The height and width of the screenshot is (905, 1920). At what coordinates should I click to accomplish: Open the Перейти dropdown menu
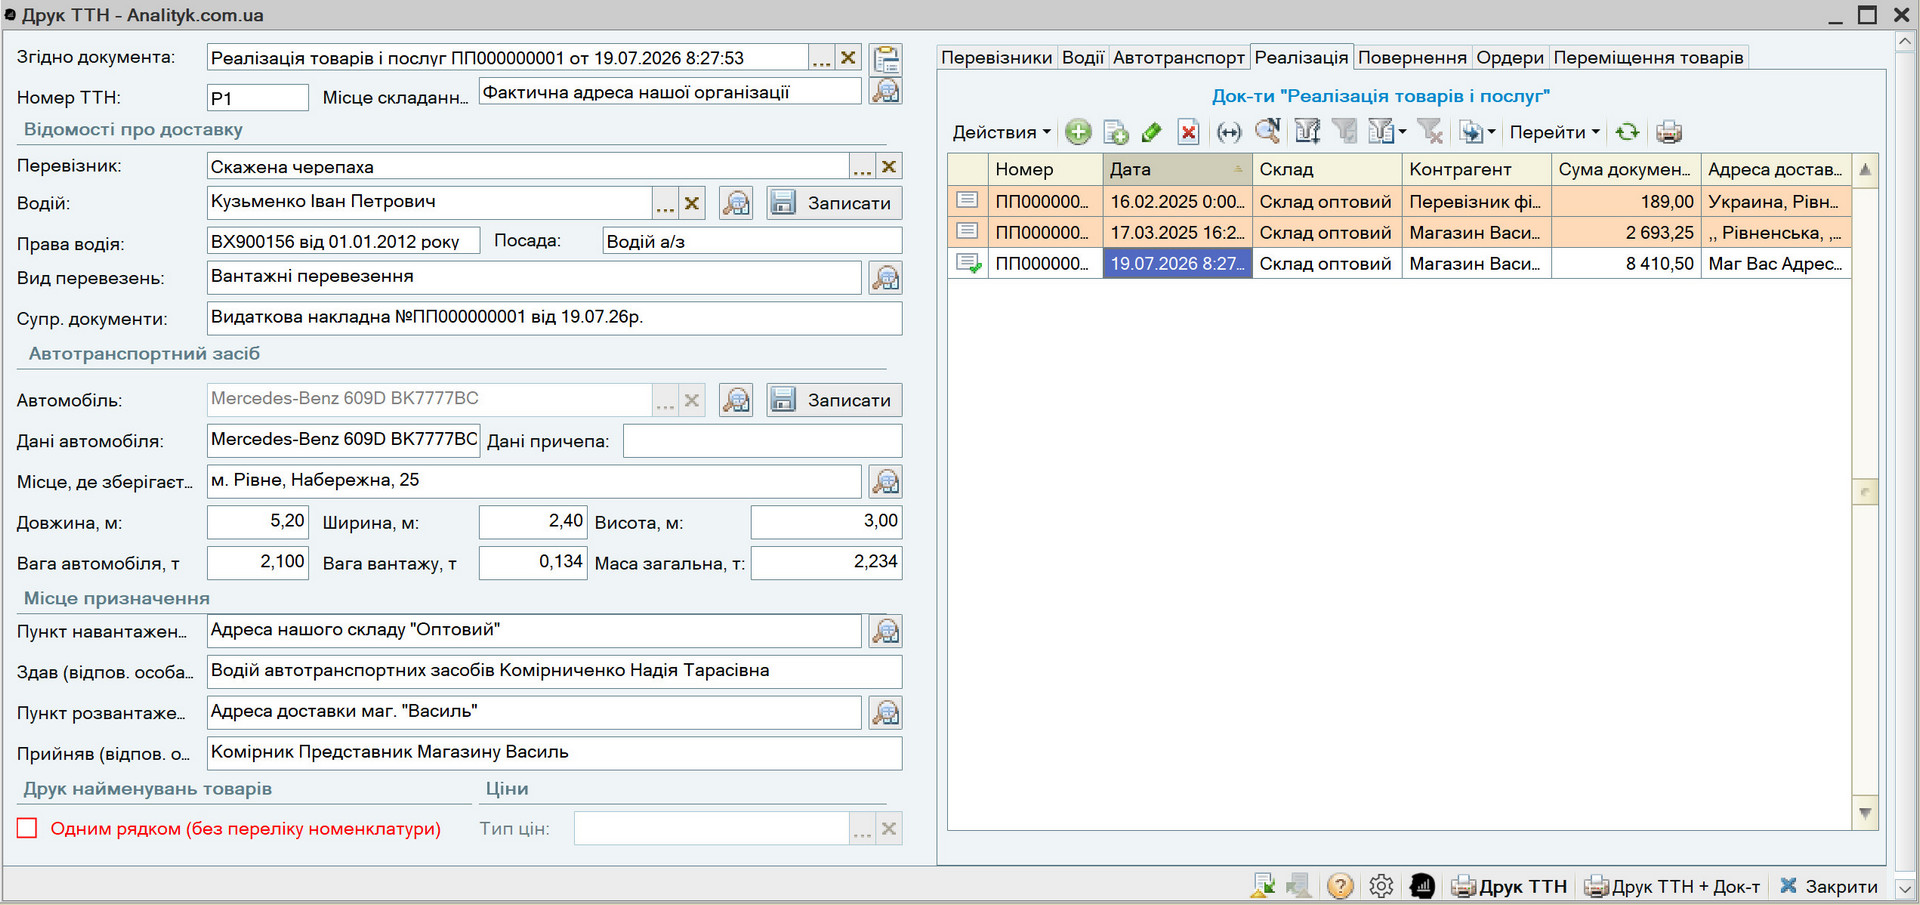click(1554, 132)
